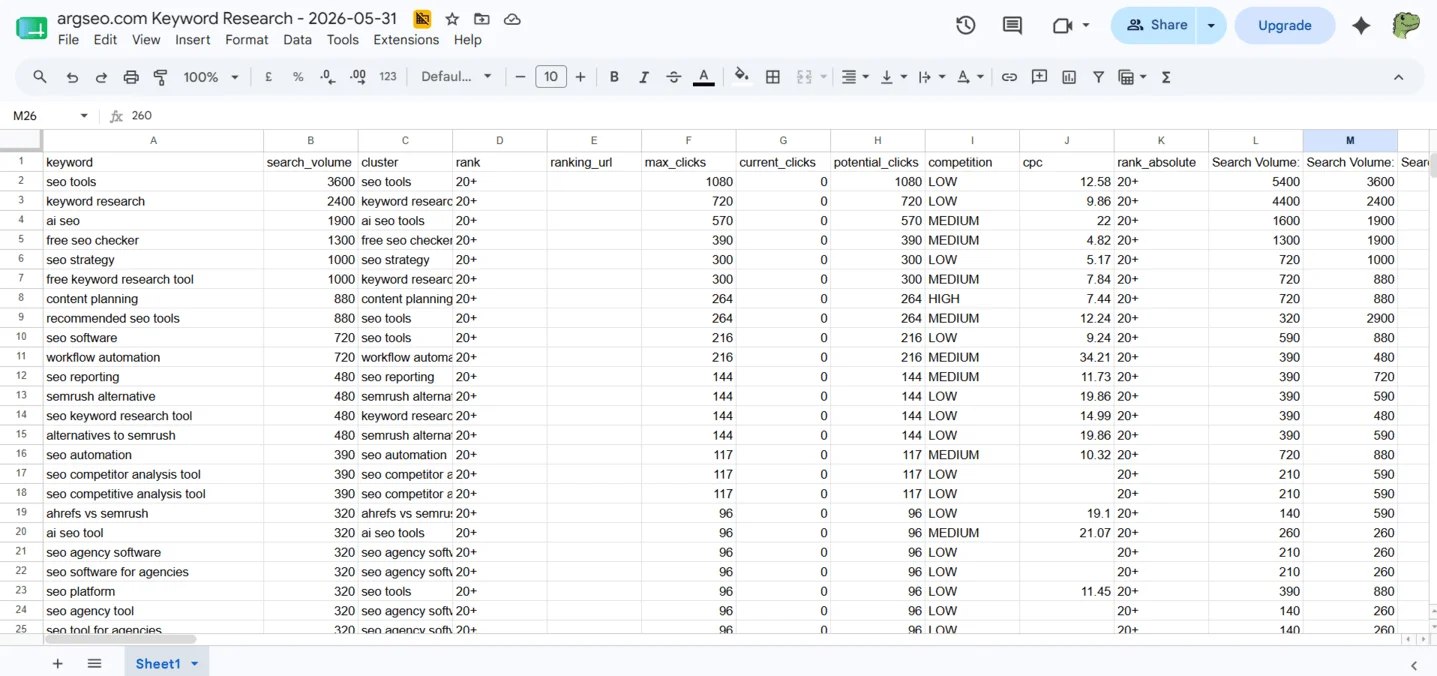Open the table views dropdown
Screen dimensions: 1437x676
(1132, 77)
